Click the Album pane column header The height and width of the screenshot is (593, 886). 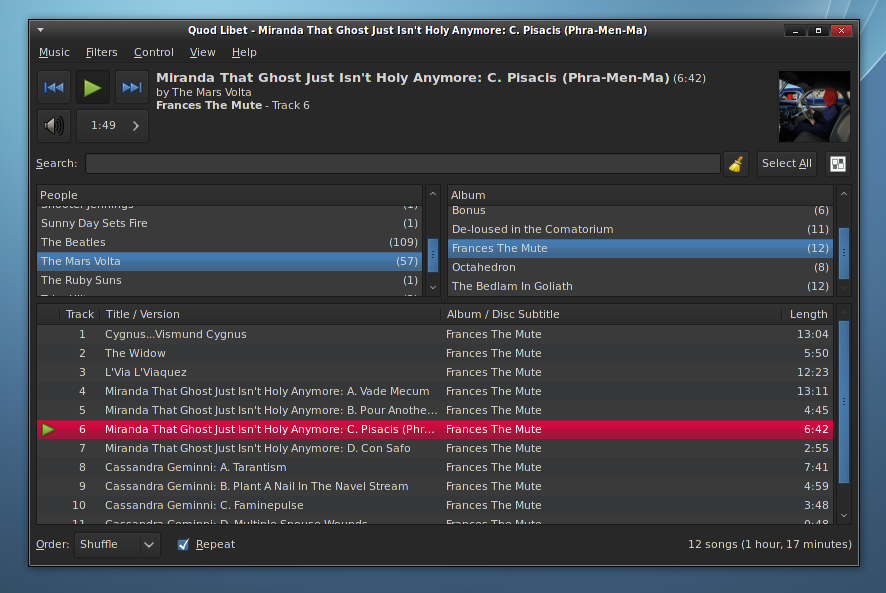[x=640, y=195]
